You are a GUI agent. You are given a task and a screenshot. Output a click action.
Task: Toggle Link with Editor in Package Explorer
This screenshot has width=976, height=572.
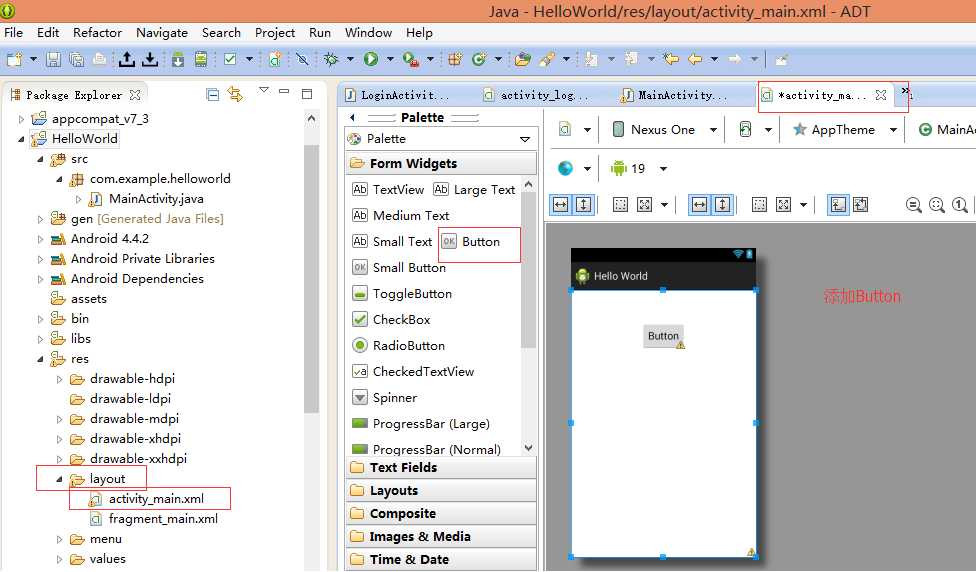pos(235,95)
